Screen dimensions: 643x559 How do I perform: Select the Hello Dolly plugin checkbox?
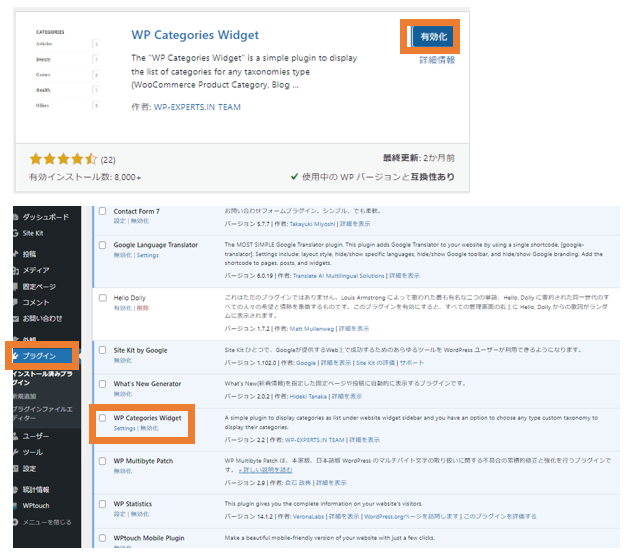(101, 298)
